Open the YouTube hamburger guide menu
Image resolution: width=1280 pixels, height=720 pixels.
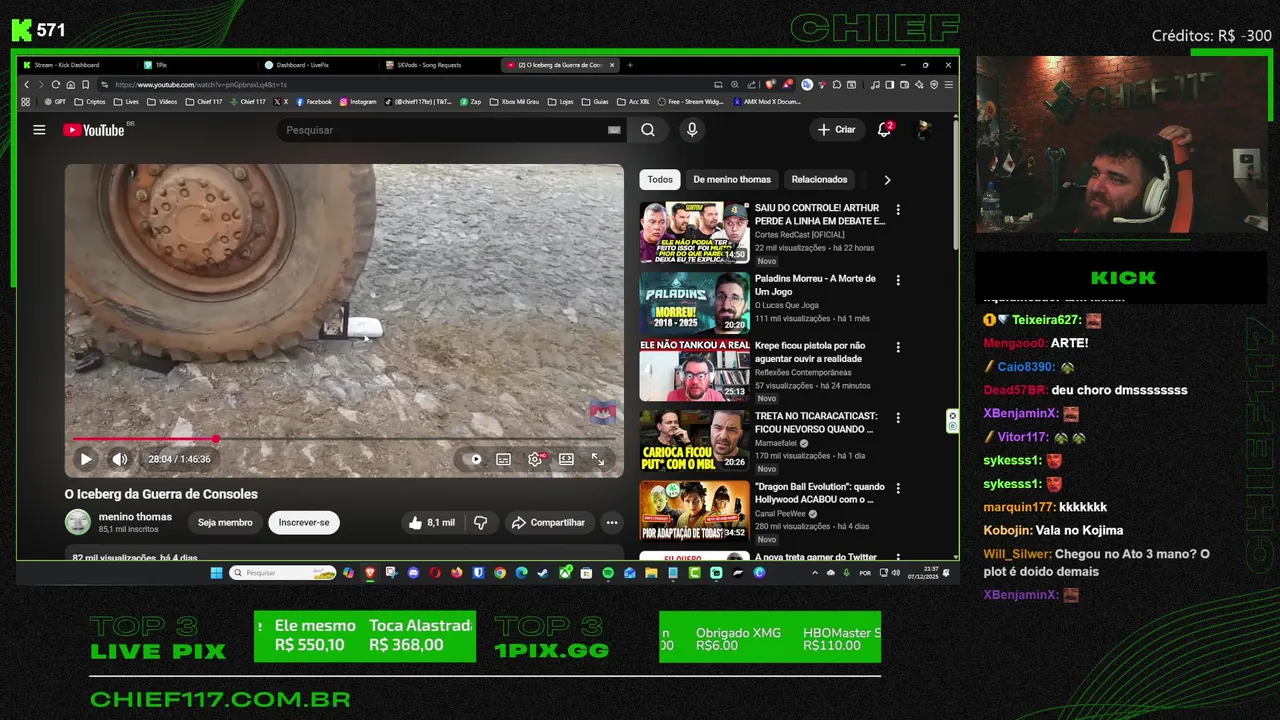[39, 130]
